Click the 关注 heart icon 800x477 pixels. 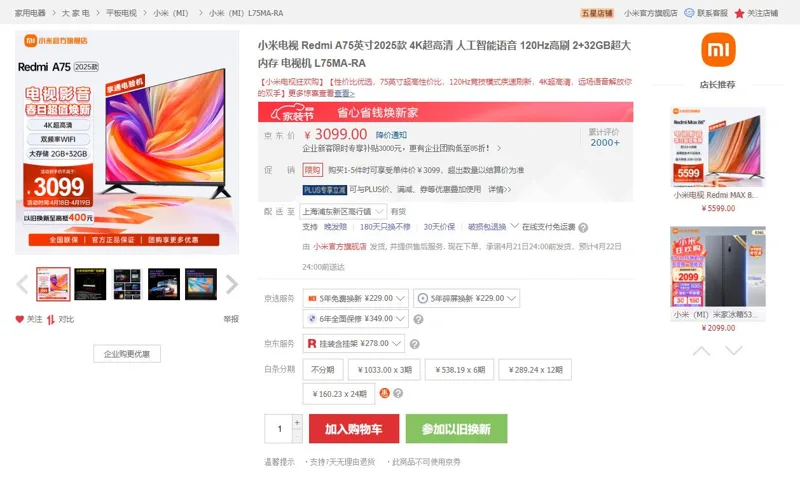click(19, 319)
